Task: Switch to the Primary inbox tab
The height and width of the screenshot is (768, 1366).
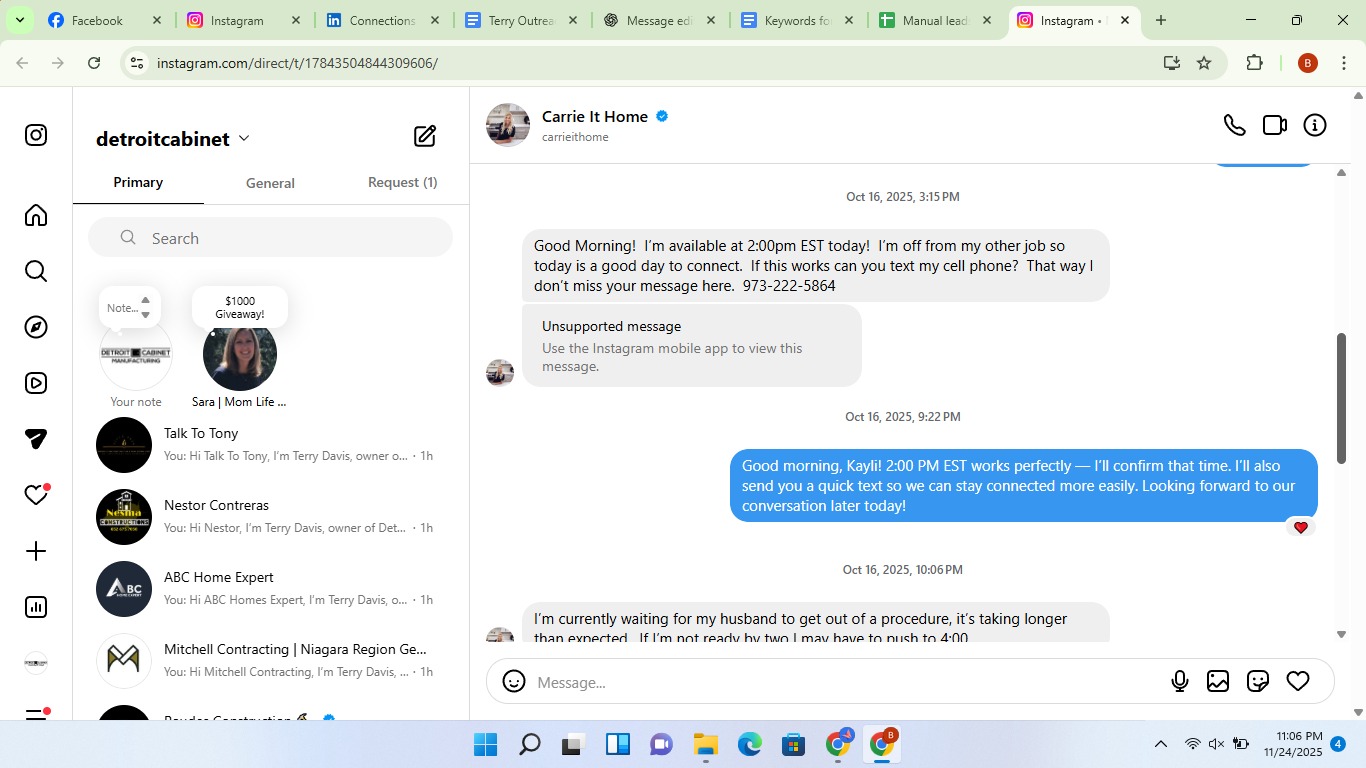Action: click(138, 183)
